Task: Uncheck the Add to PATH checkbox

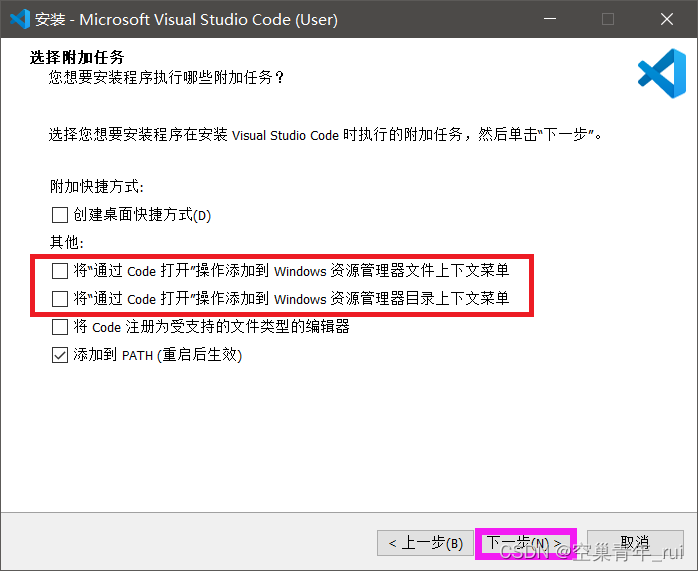Action: 60,355
